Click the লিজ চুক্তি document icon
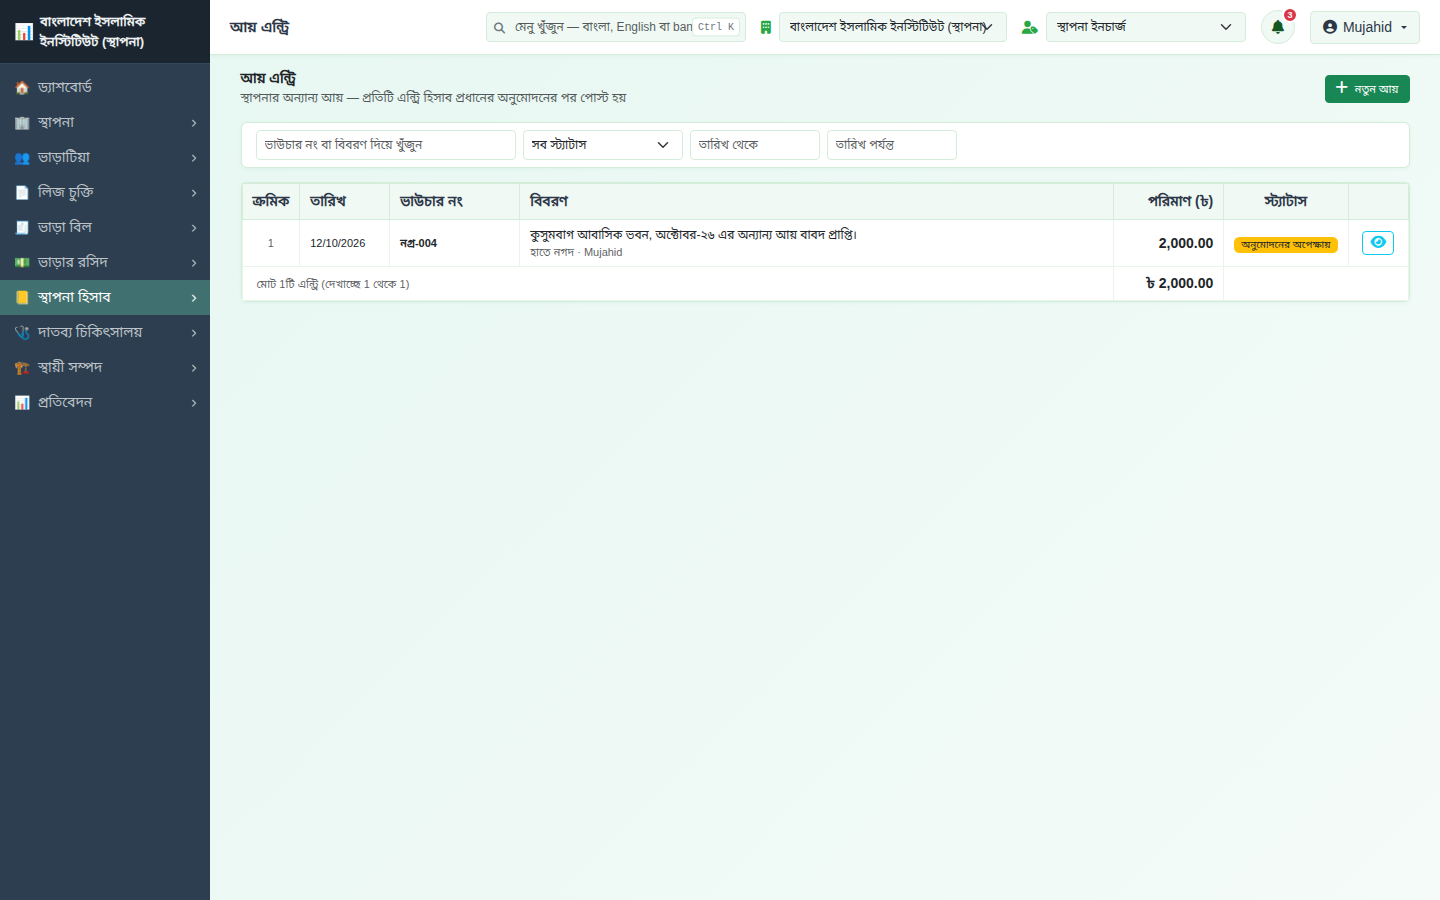The width and height of the screenshot is (1440, 900). [x=22, y=193]
